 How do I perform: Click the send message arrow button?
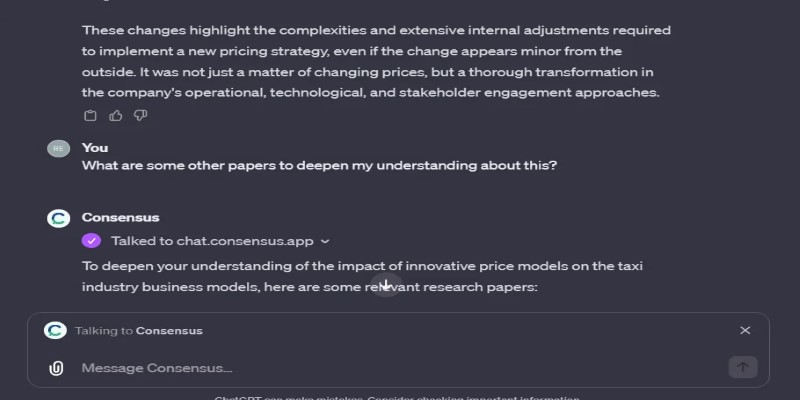[x=742, y=367]
